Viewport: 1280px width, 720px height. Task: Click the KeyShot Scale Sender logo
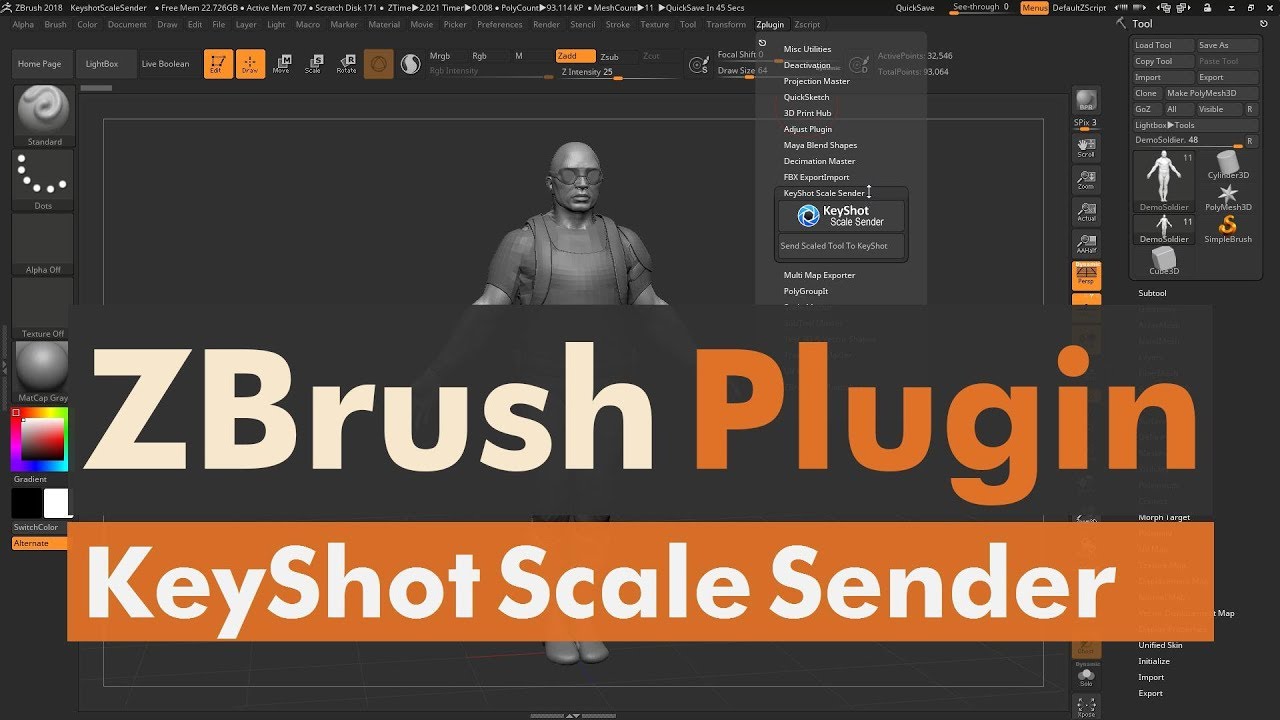click(x=842, y=216)
